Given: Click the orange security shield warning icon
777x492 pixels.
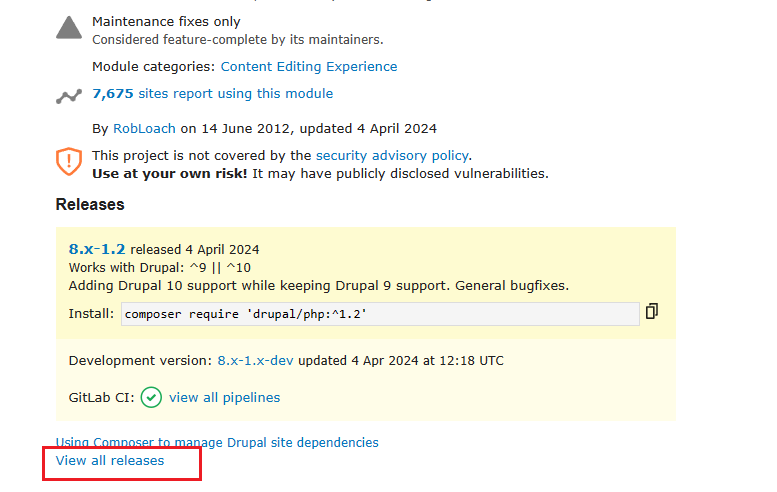Looking at the screenshot, I should (69, 161).
